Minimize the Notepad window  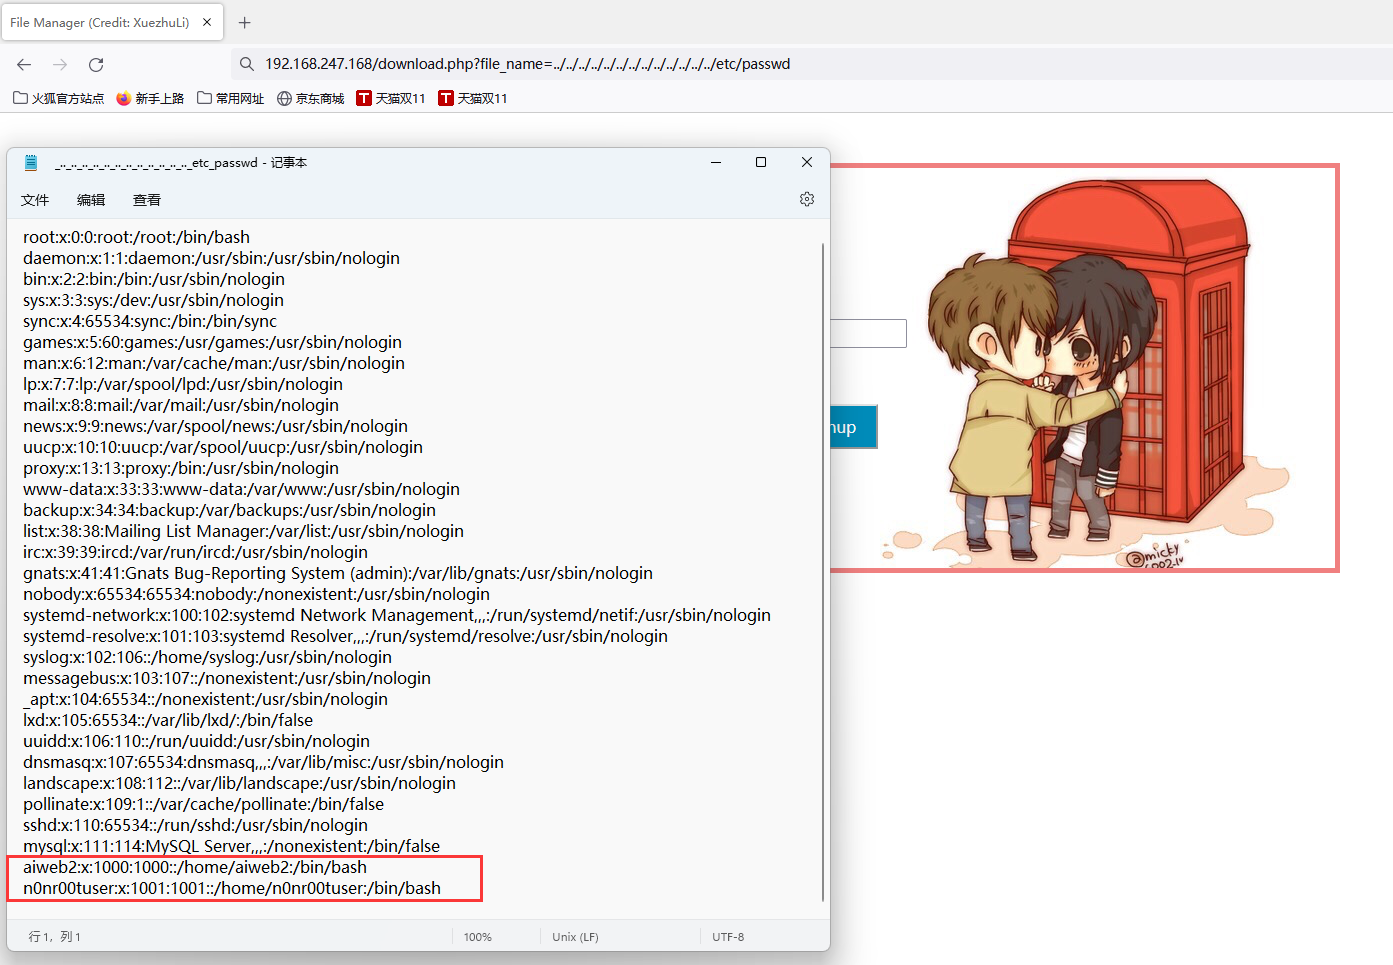click(716, 162)
